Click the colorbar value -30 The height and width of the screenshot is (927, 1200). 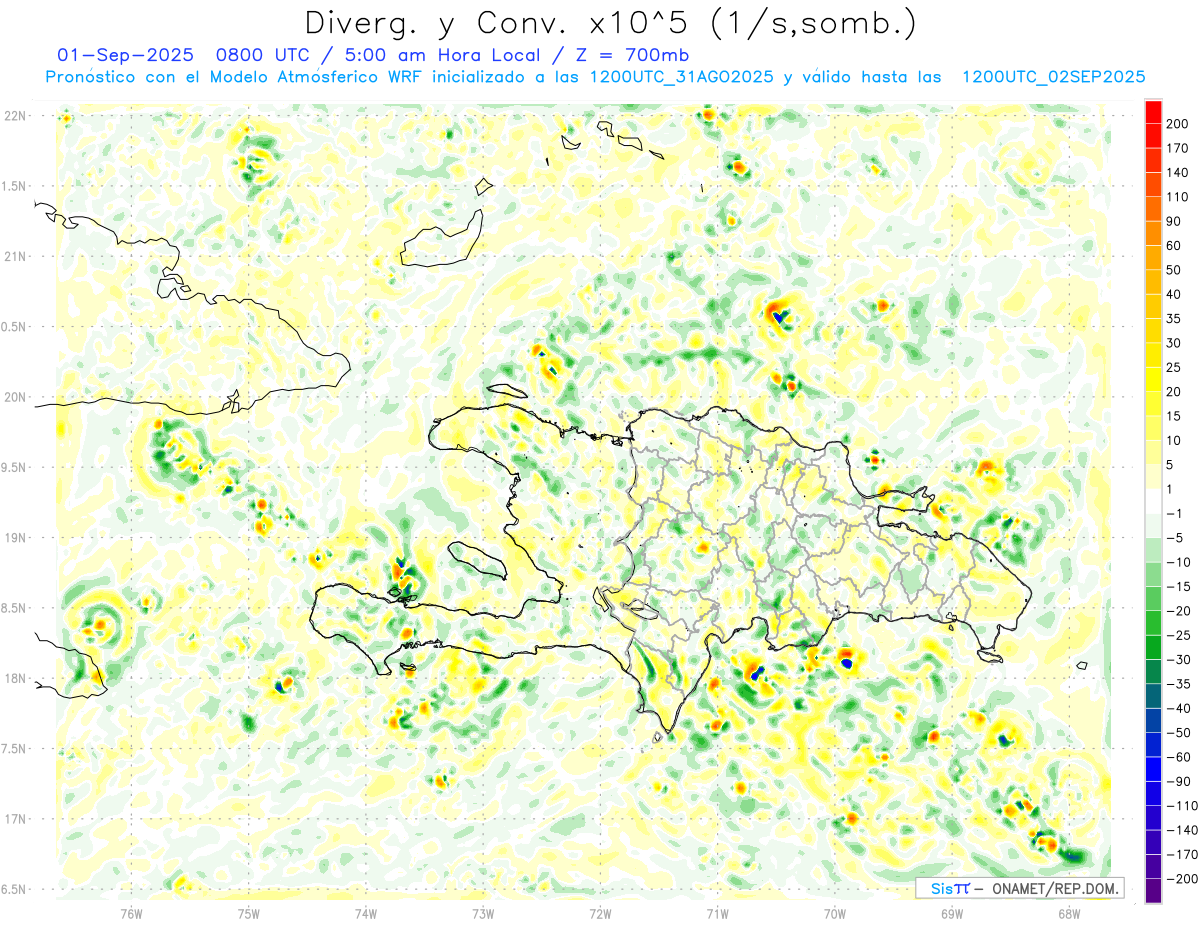tap(1180, 660)
